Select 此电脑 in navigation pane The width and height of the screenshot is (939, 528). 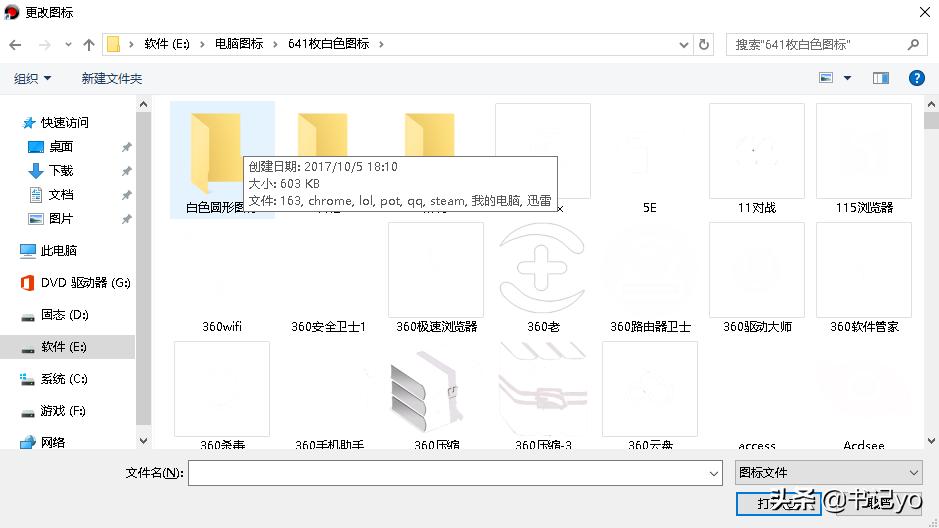pos(58,250)
